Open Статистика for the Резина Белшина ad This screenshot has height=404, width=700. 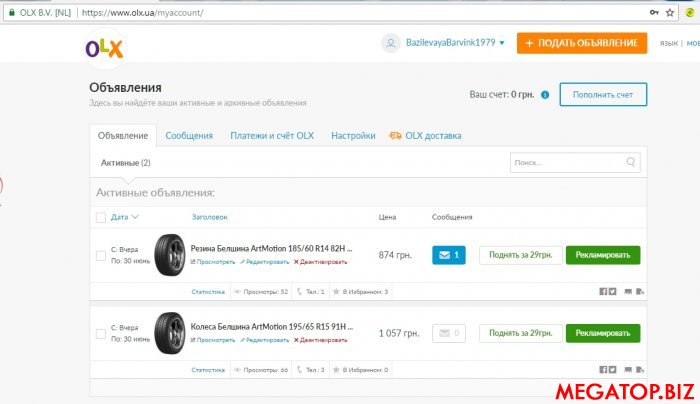(208, 292)
